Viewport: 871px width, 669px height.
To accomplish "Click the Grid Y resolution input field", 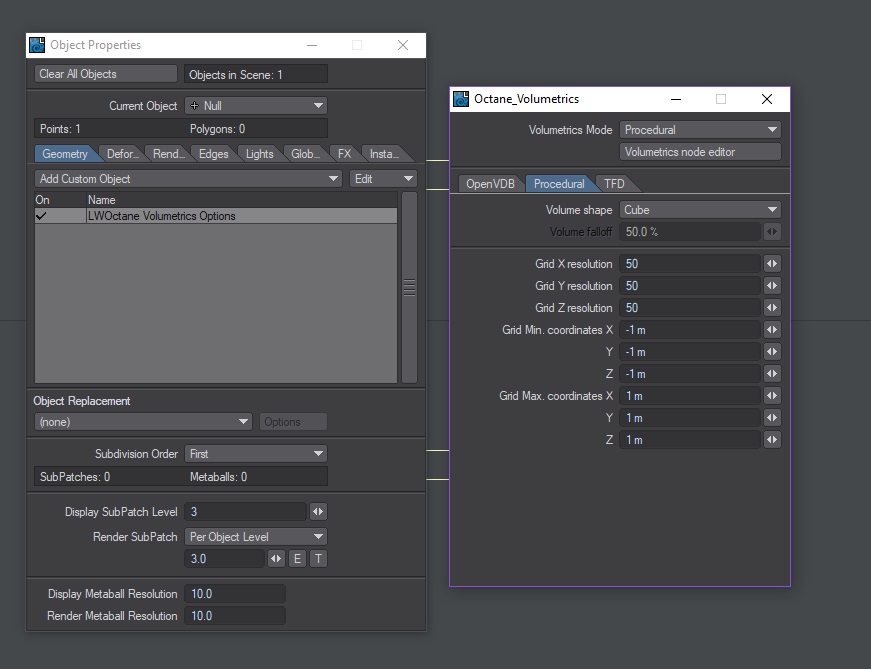I will 689,286.
